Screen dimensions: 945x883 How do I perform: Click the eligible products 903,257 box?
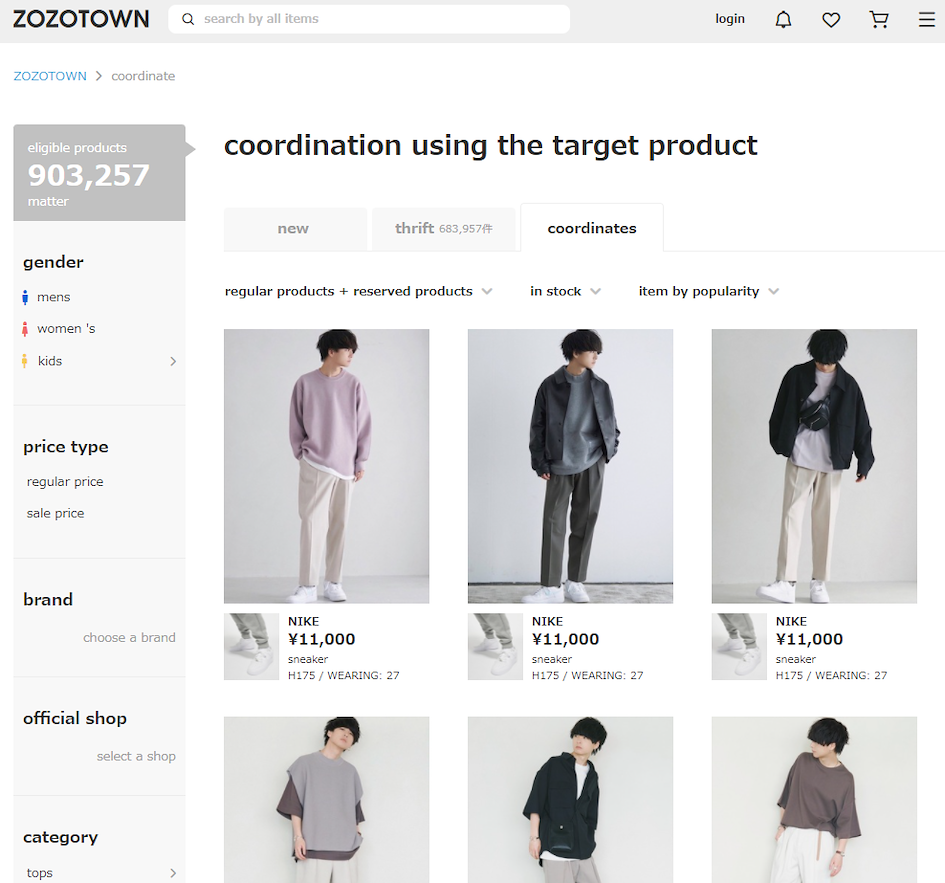99,173
